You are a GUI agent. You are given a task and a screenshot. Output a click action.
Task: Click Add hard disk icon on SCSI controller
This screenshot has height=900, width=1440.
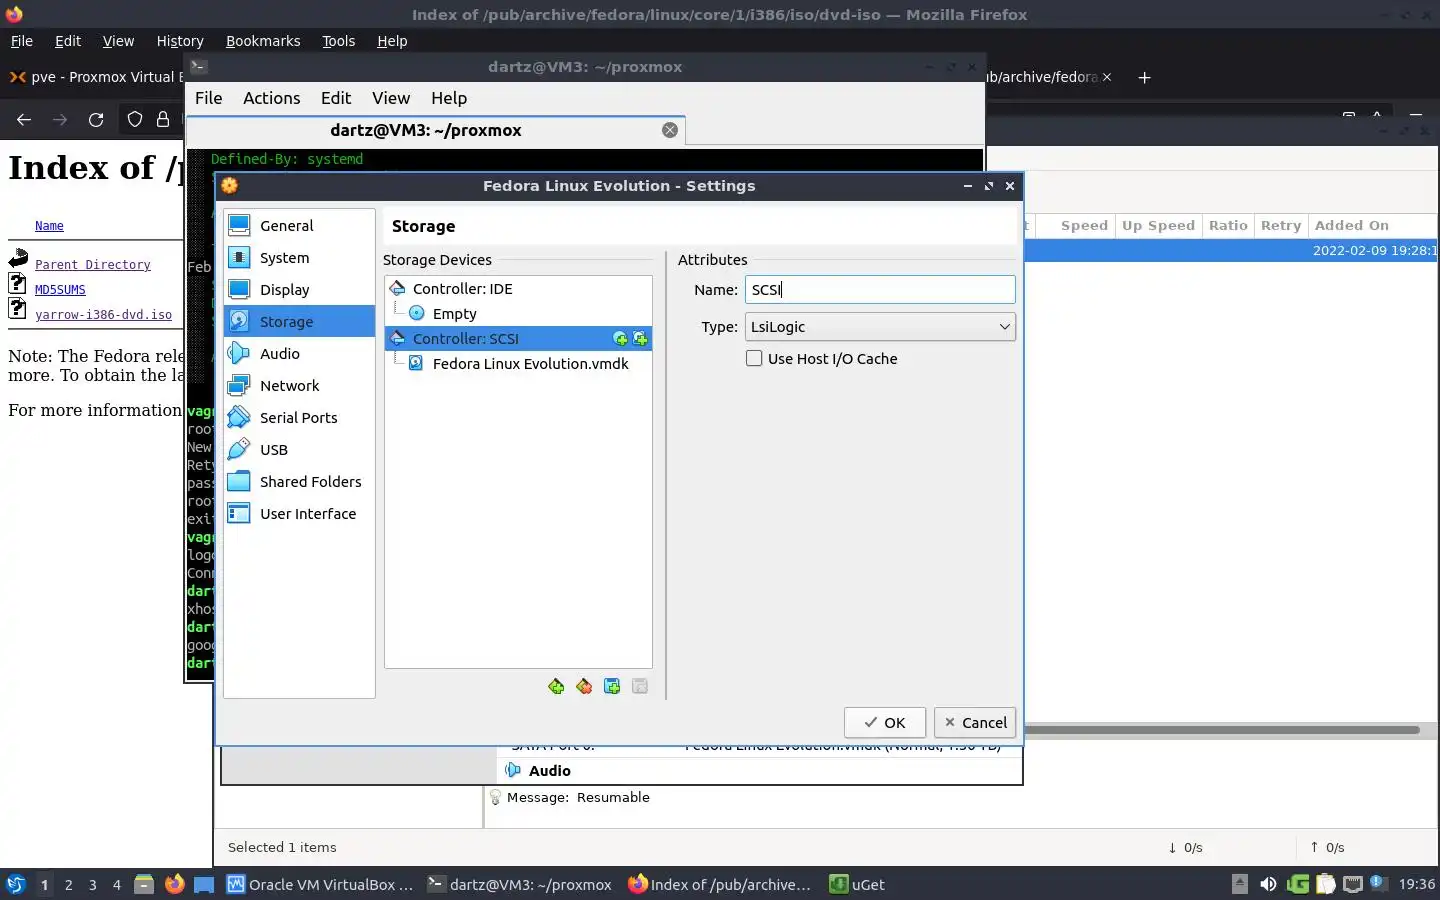coord(640,339)
